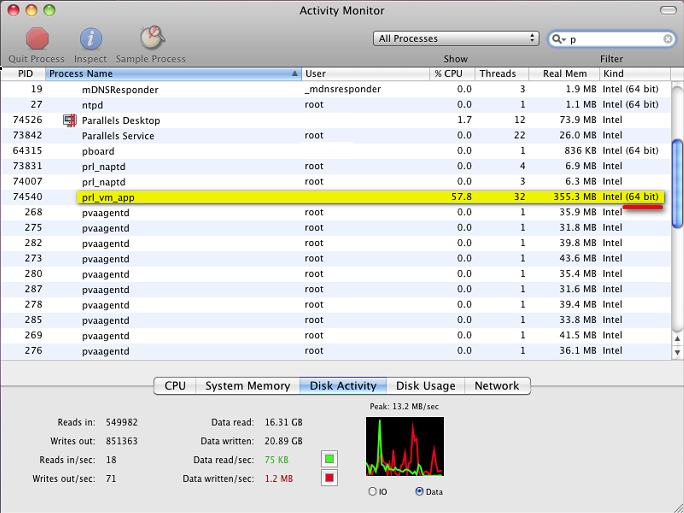
Task: Select pvaagentd with PID 280
Action: pos(335,274)
